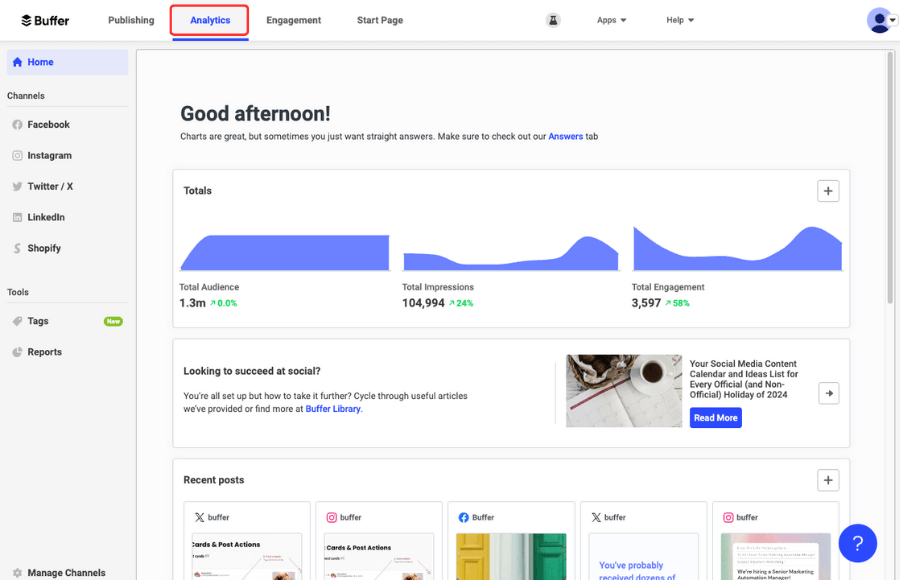Expand the Apps dropdown menu
Screen dimensions: 900x580
click(x=611, y=20)
